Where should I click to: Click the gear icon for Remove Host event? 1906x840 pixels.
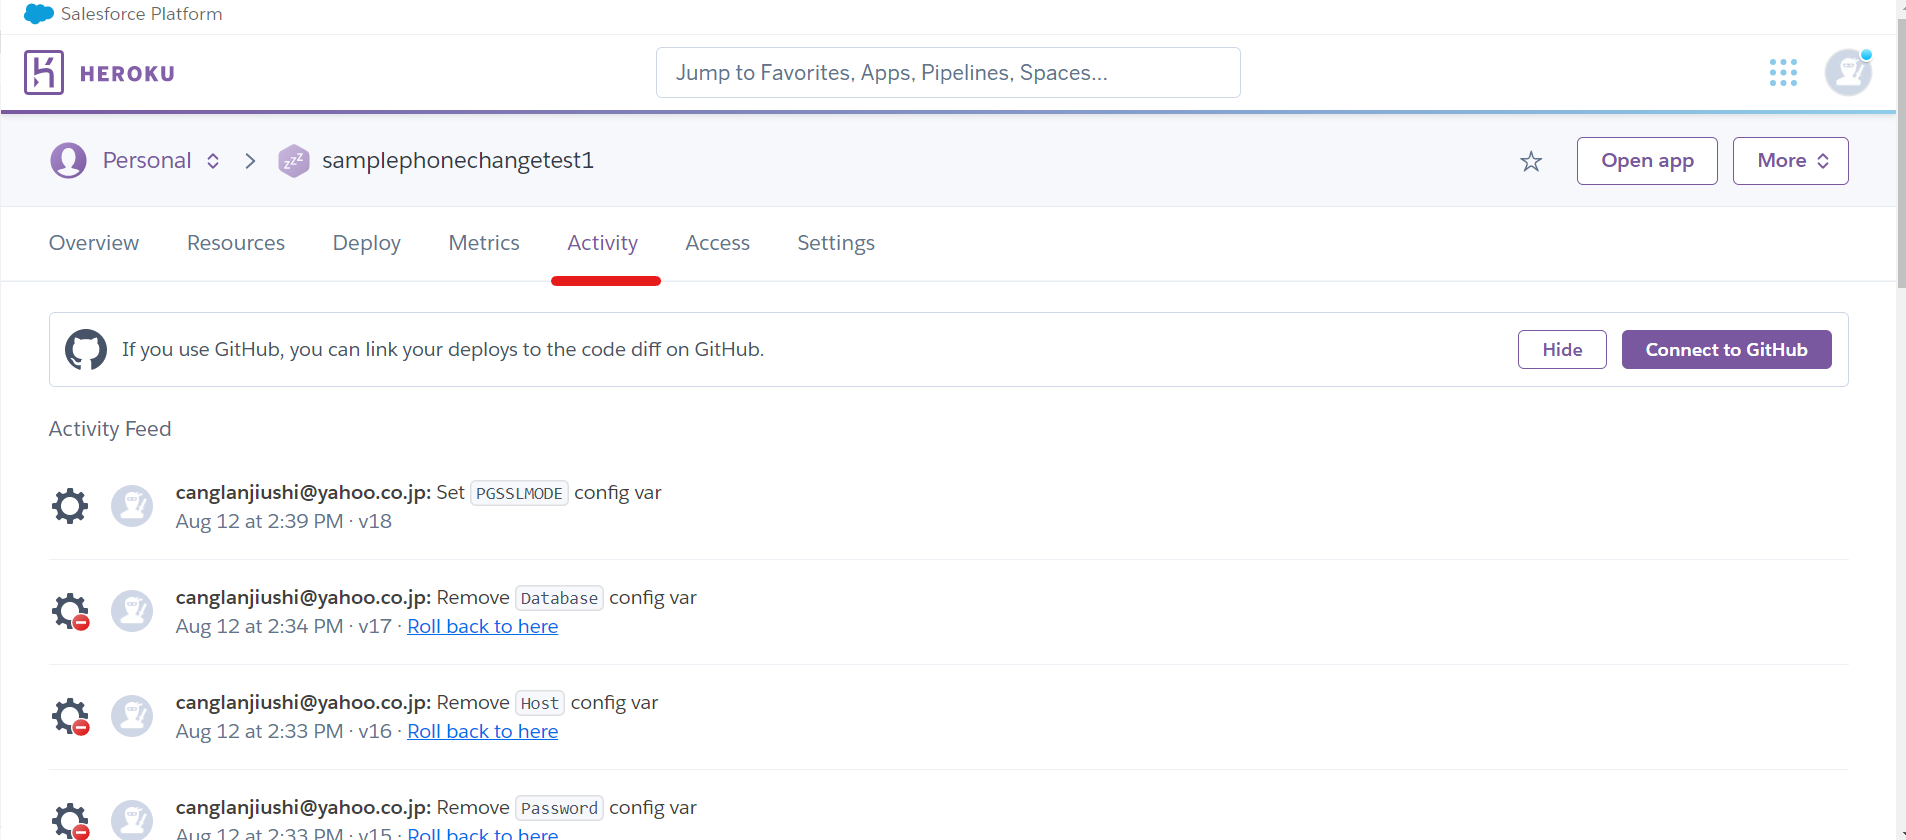tap(70, 716)
